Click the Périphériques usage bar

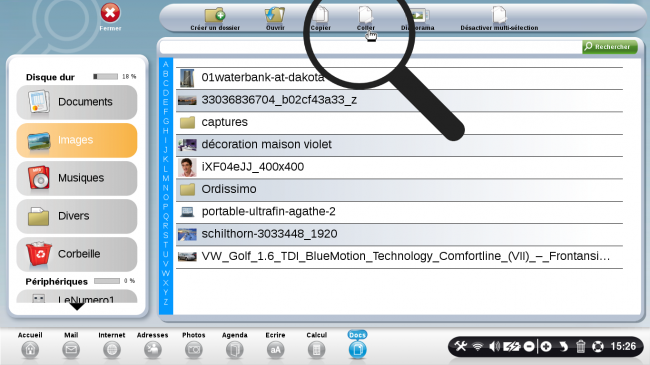107,281
